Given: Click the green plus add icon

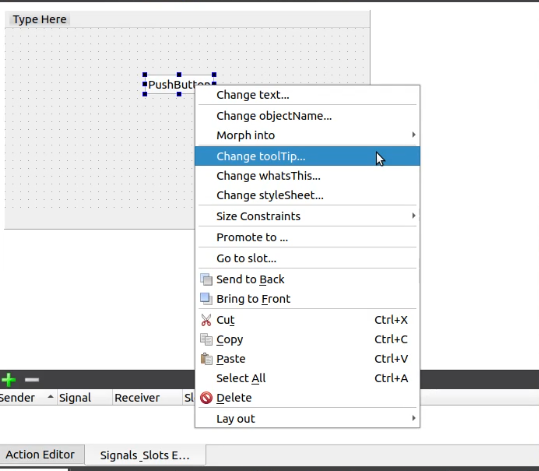Looking at the screenshot, I should [x=8, y=380].
